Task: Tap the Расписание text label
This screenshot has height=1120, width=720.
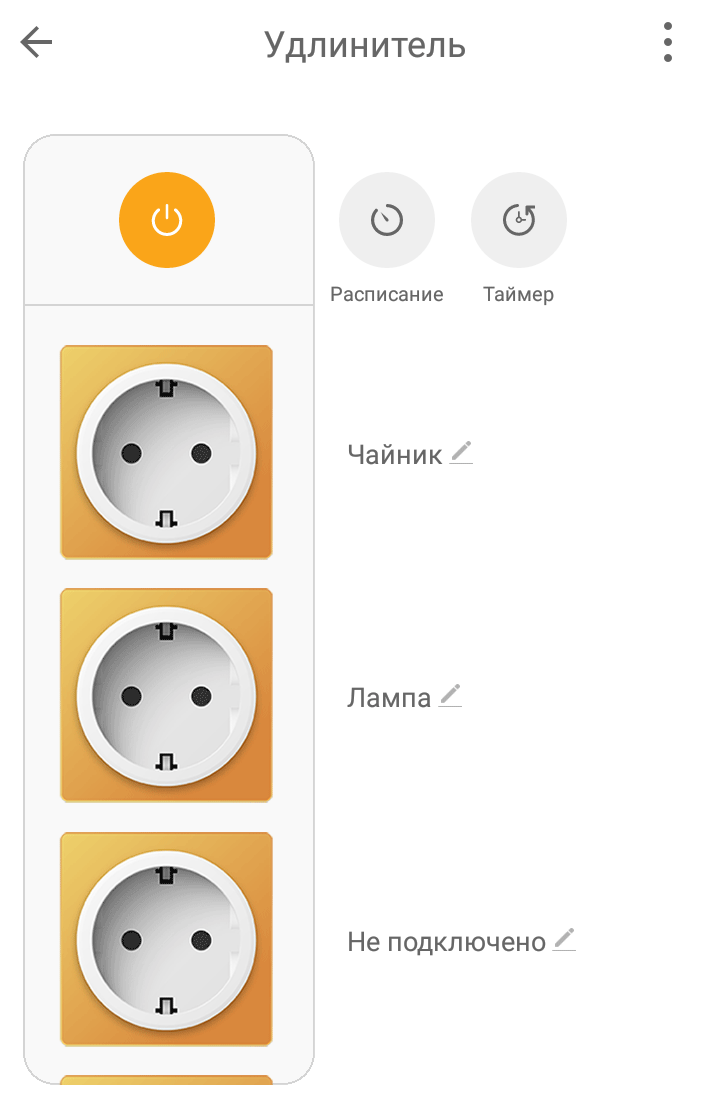Action: 387,295
